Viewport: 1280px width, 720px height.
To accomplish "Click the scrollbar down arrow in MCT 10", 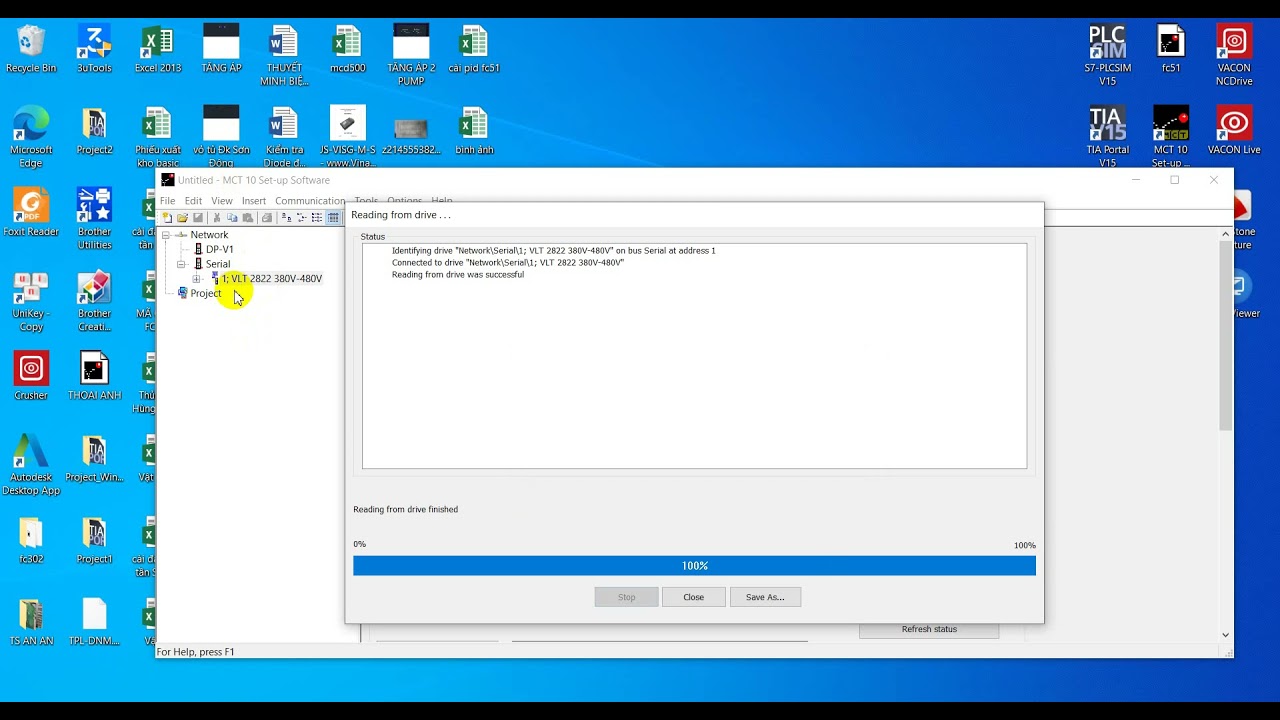I will point(1226,635).
